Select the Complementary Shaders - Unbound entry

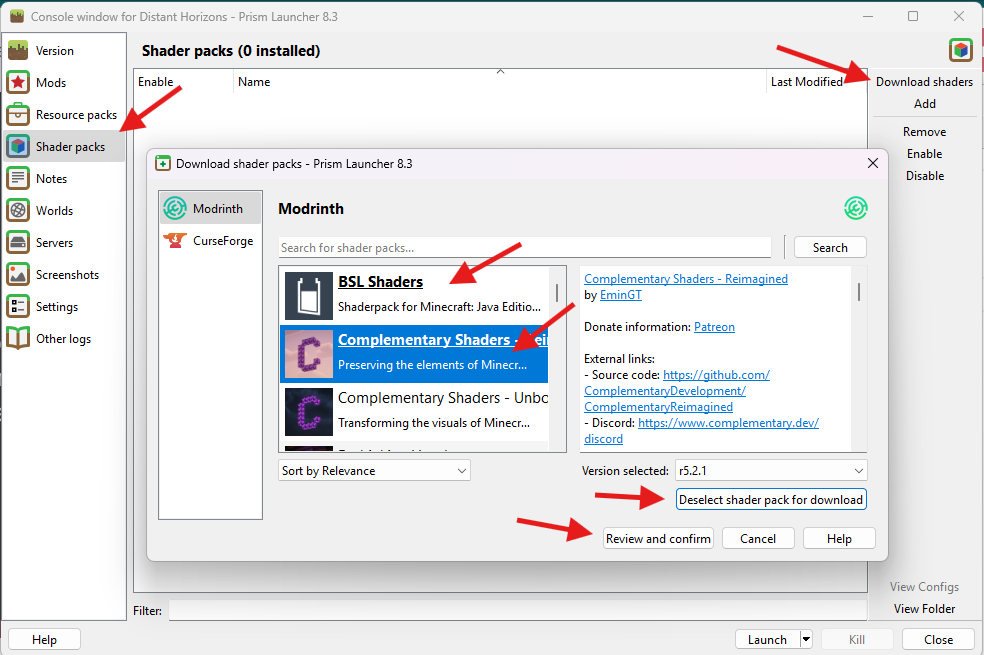[x=414, y=412]
